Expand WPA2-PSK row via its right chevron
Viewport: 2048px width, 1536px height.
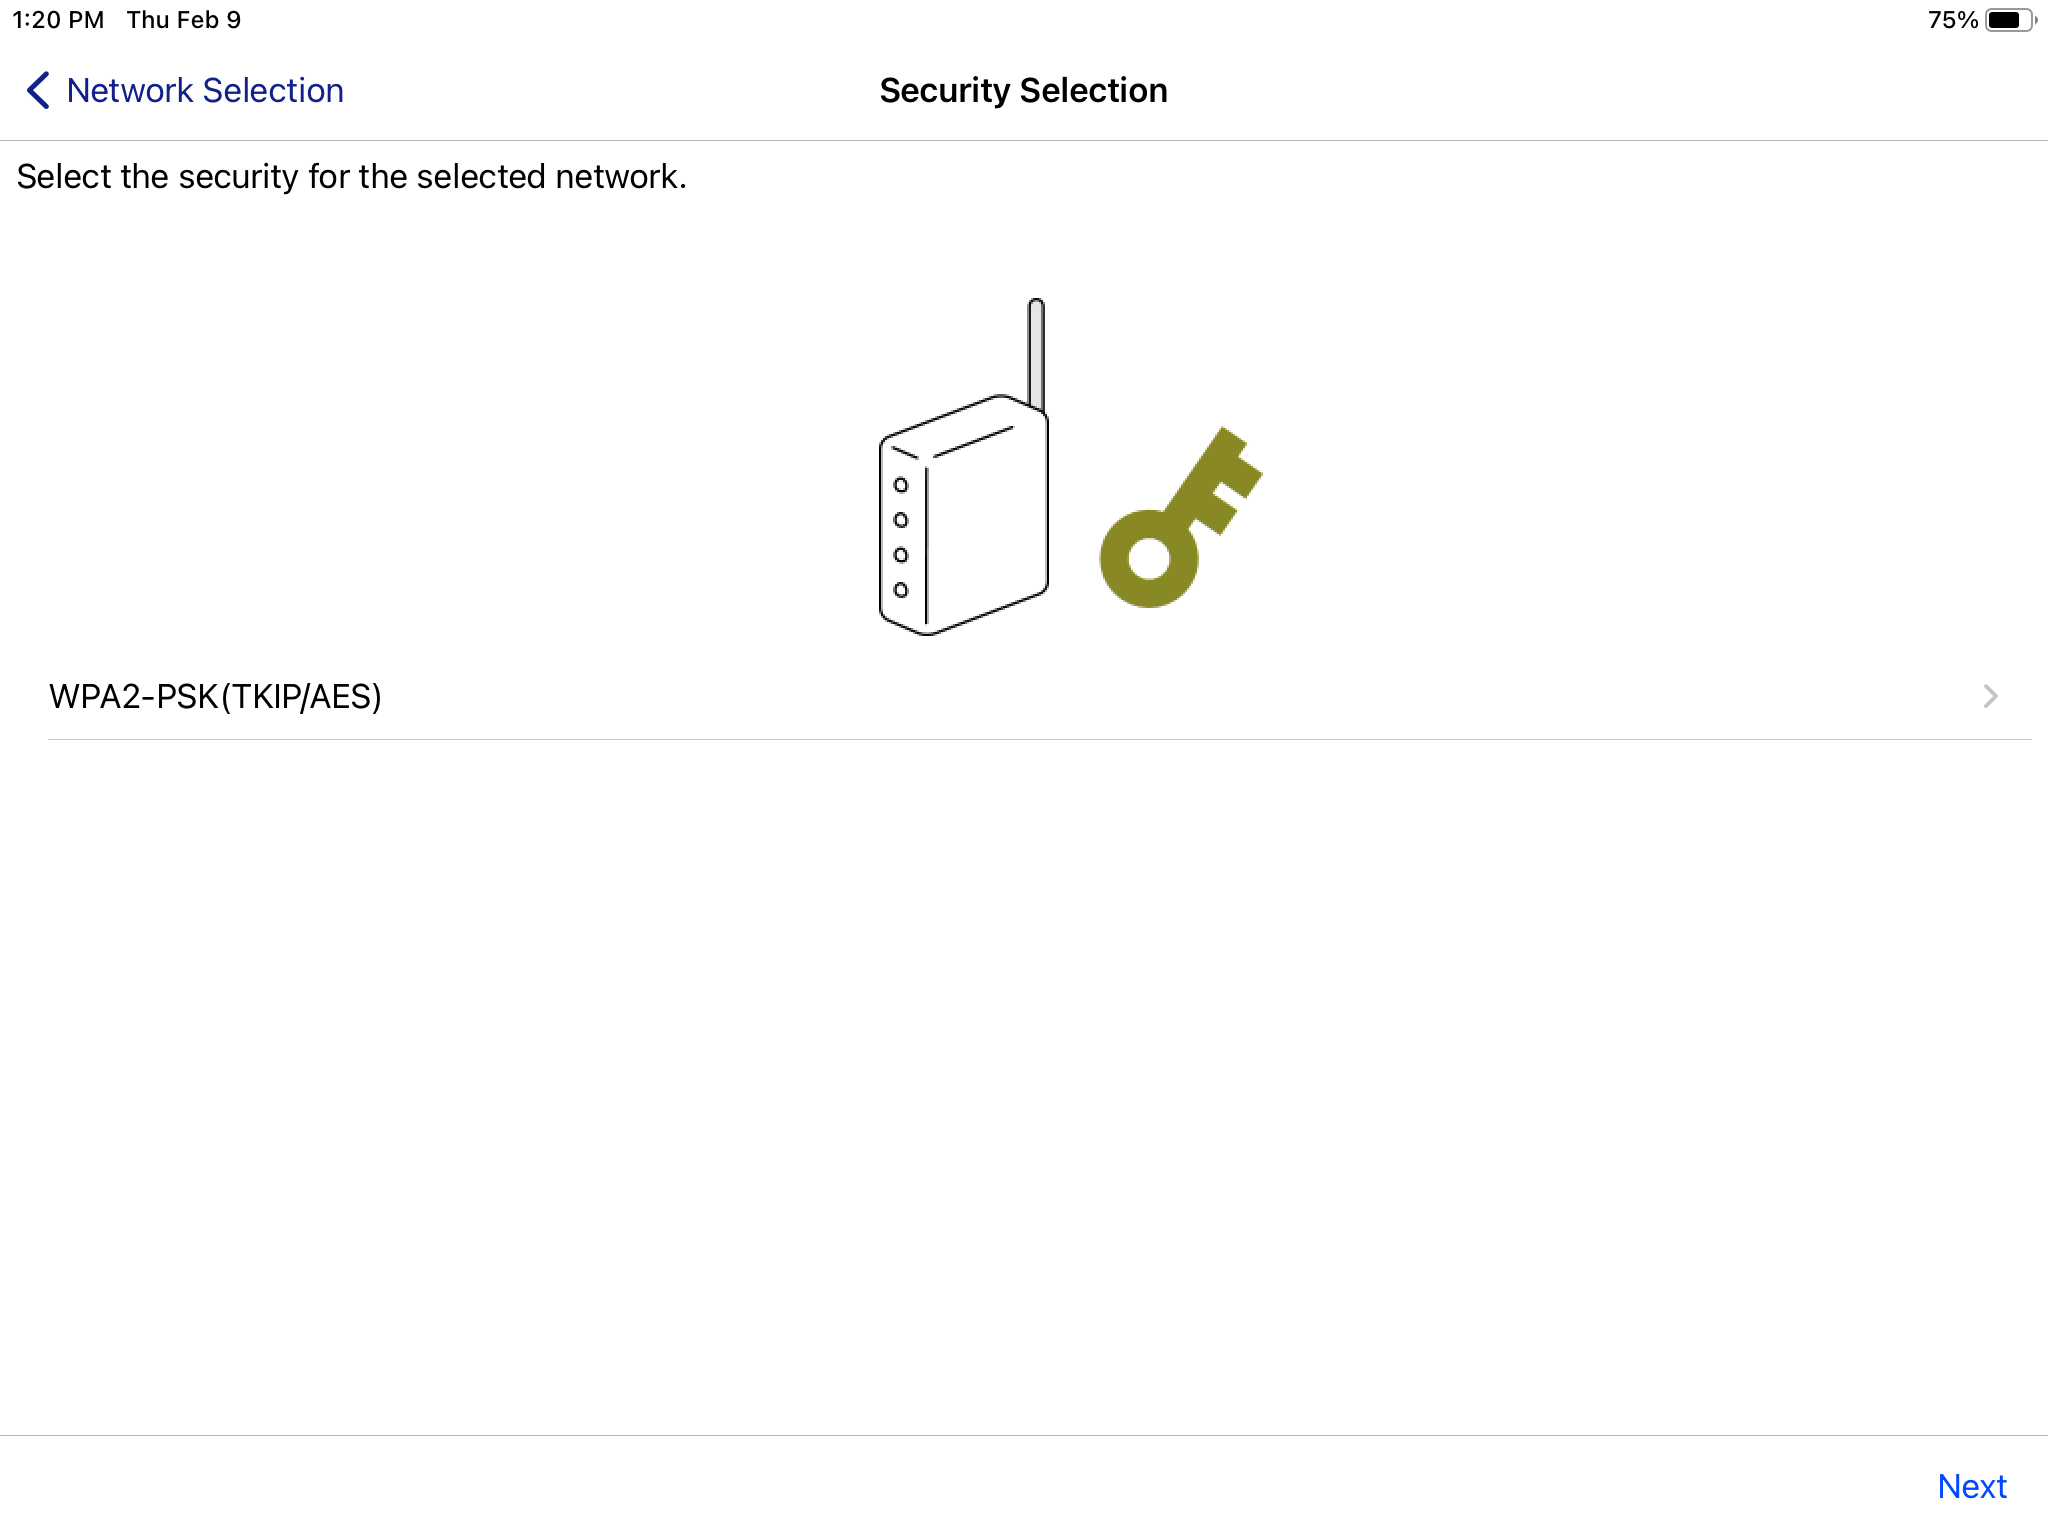(x=1990, y=696)
